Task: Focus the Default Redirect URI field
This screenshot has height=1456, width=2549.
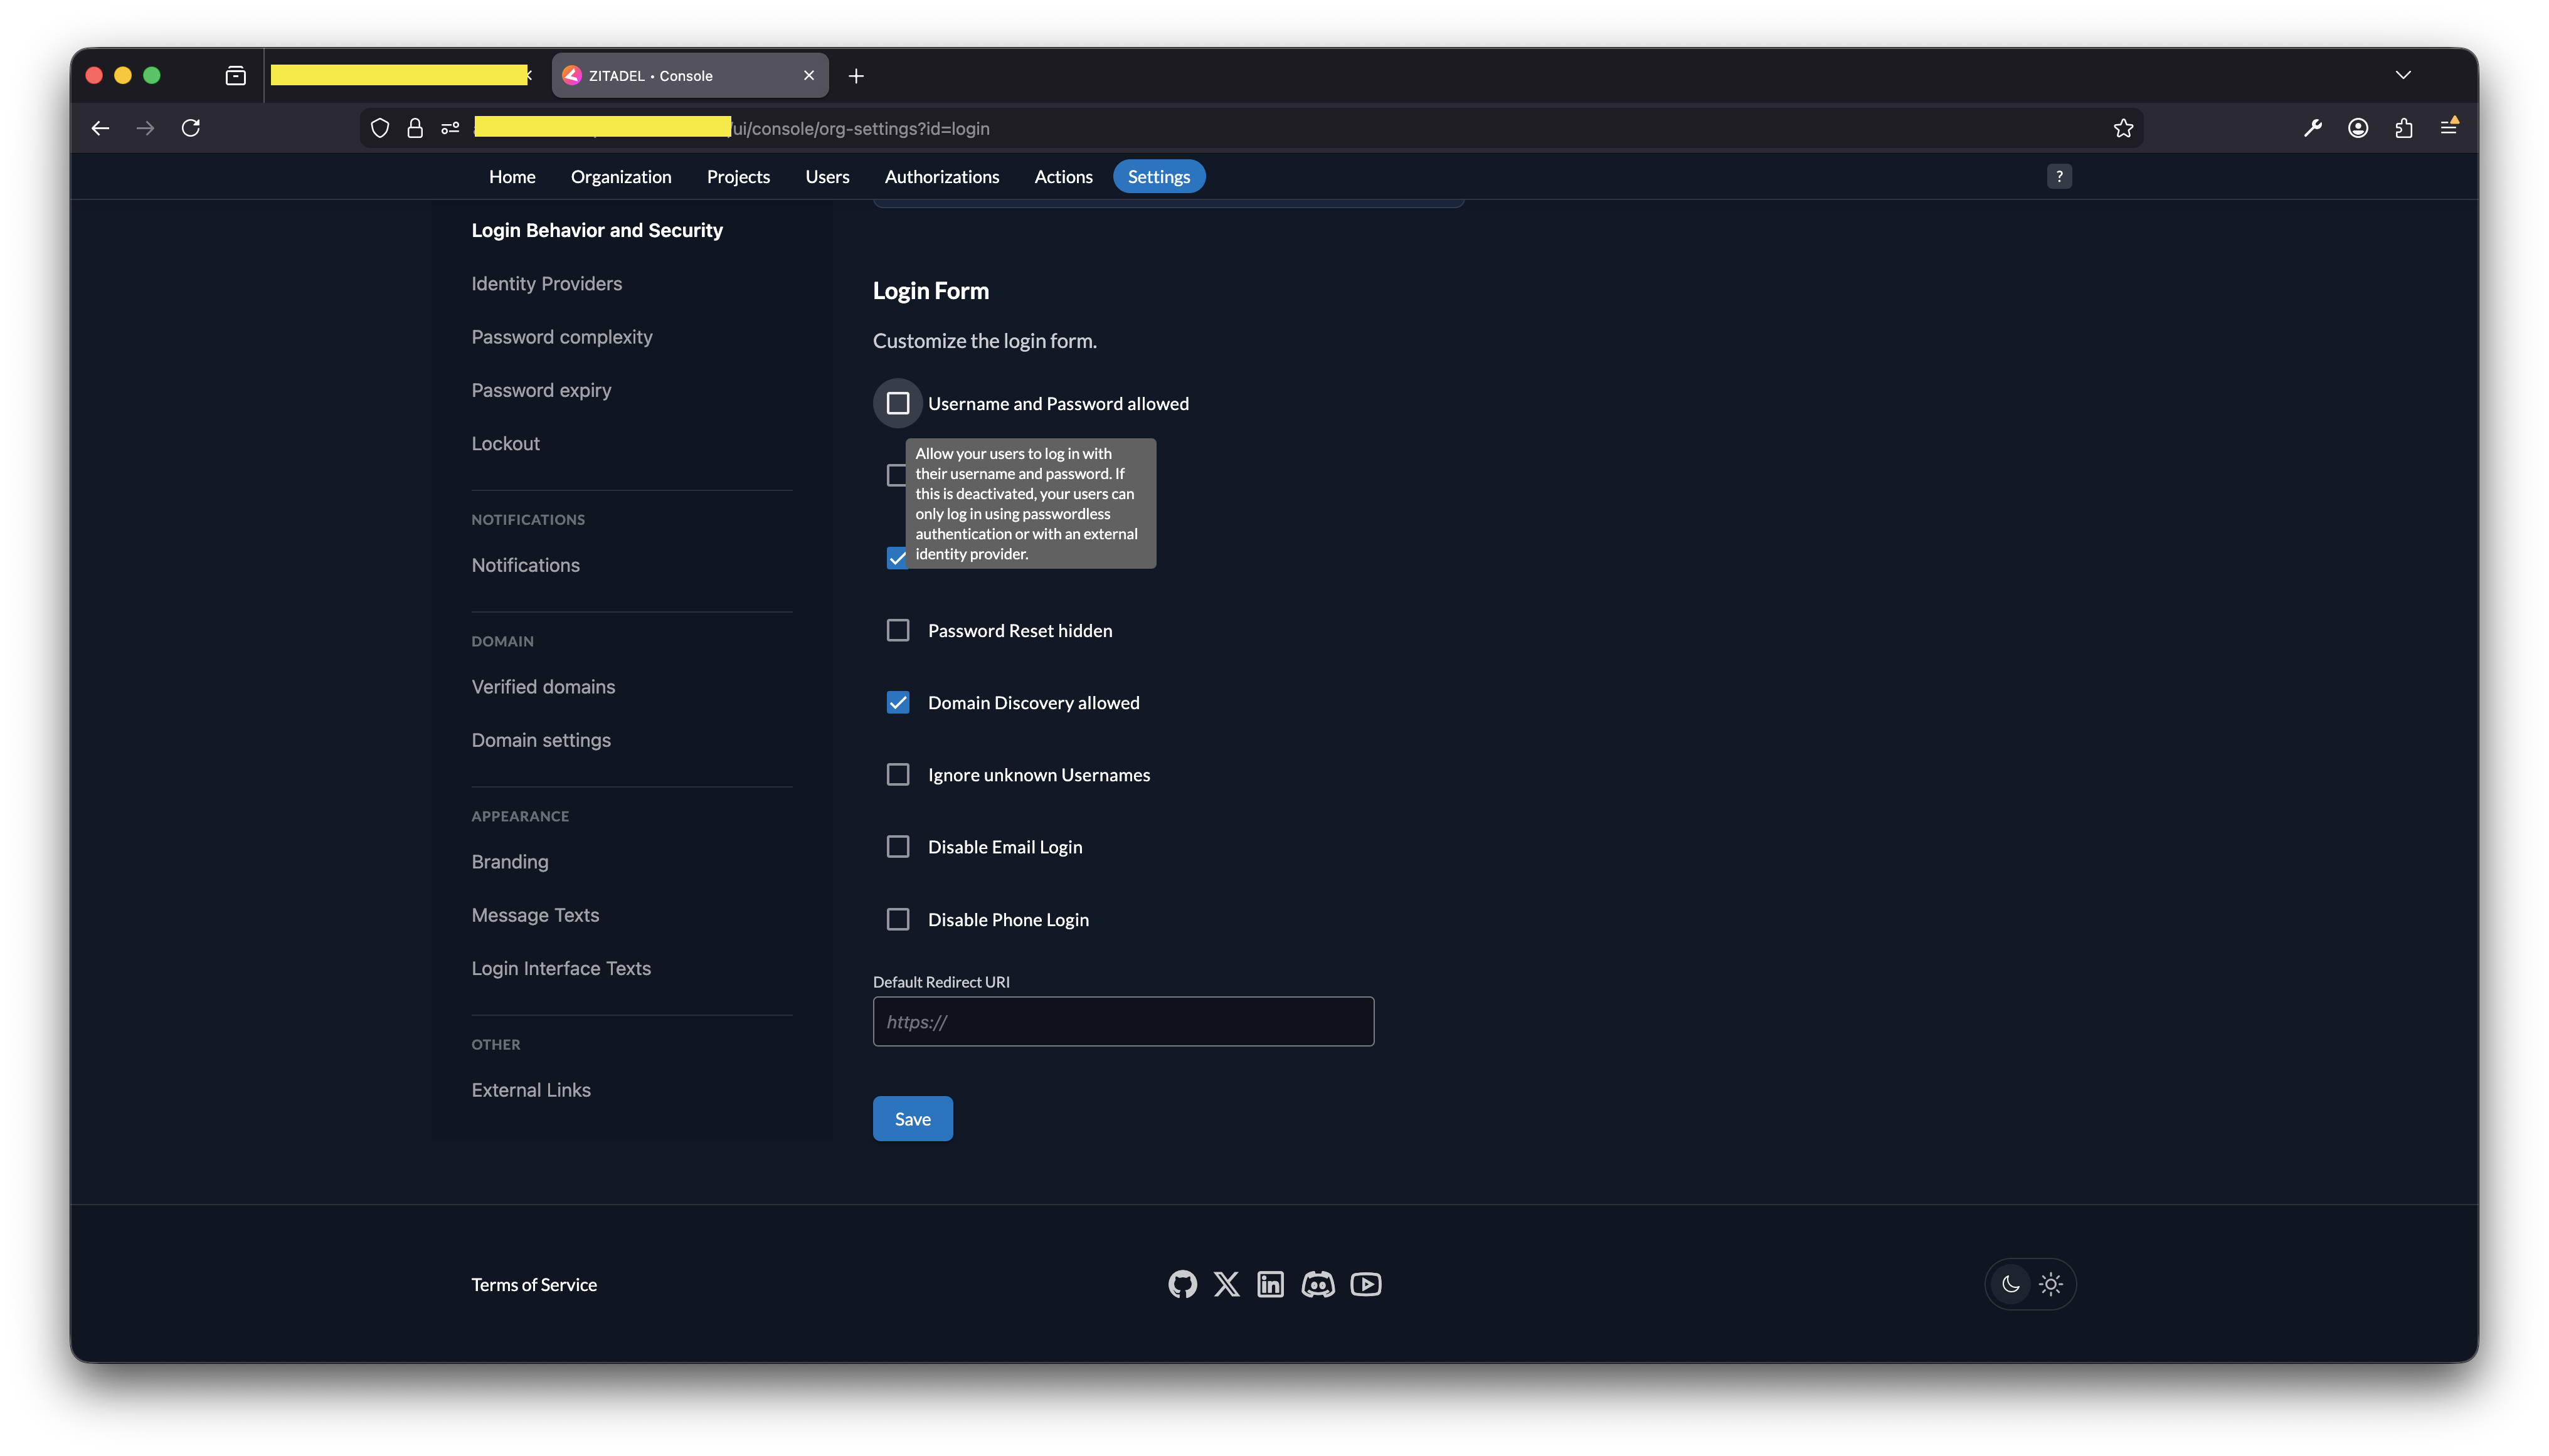Action: (1123, 1022)
